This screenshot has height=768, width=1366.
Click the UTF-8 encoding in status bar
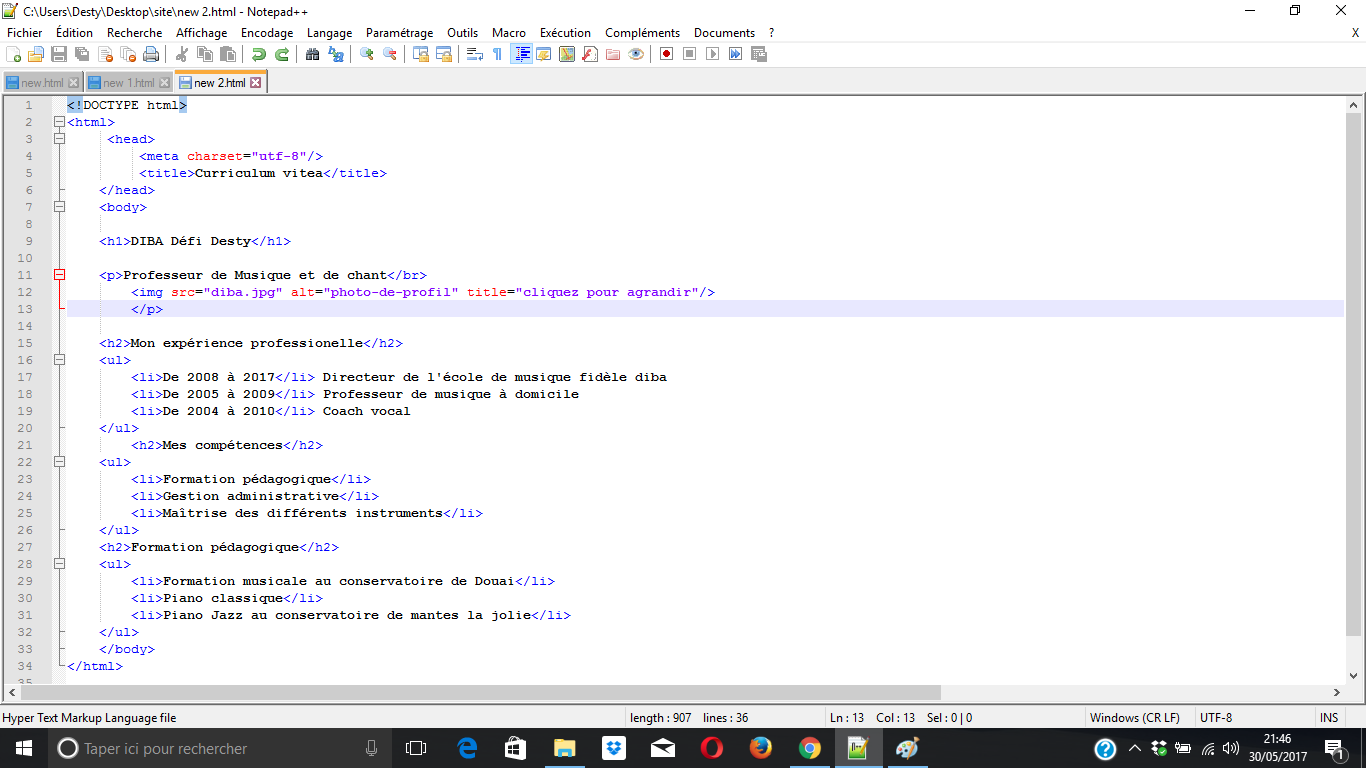click(1215, 718)
